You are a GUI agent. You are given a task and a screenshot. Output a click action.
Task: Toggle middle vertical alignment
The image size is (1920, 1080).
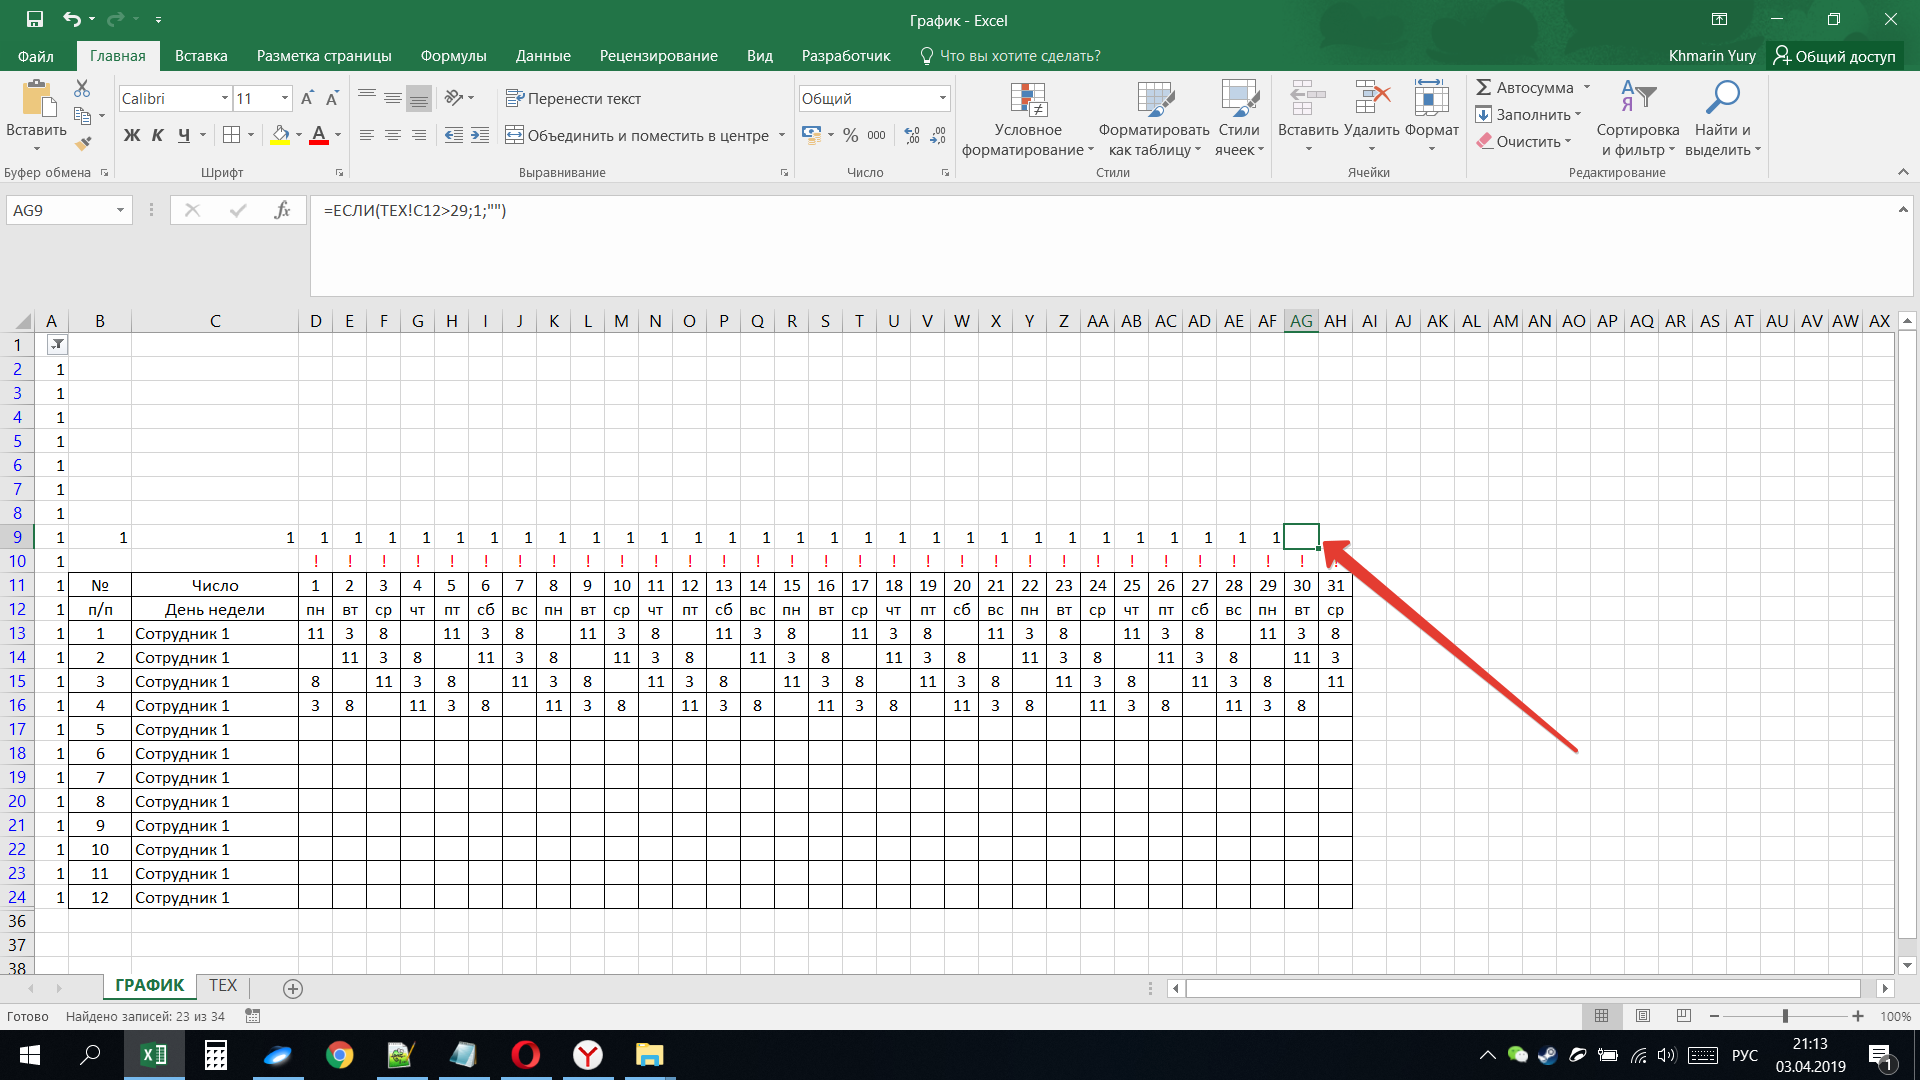[x=393, y=97]
